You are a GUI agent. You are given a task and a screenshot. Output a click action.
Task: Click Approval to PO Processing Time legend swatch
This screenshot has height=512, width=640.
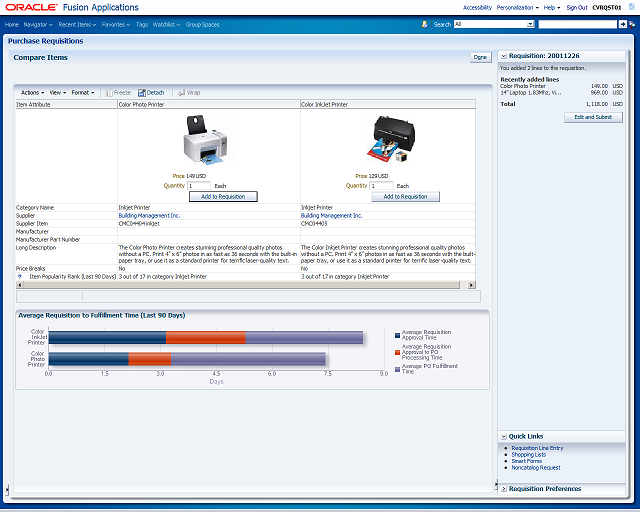tap(397, 352)
